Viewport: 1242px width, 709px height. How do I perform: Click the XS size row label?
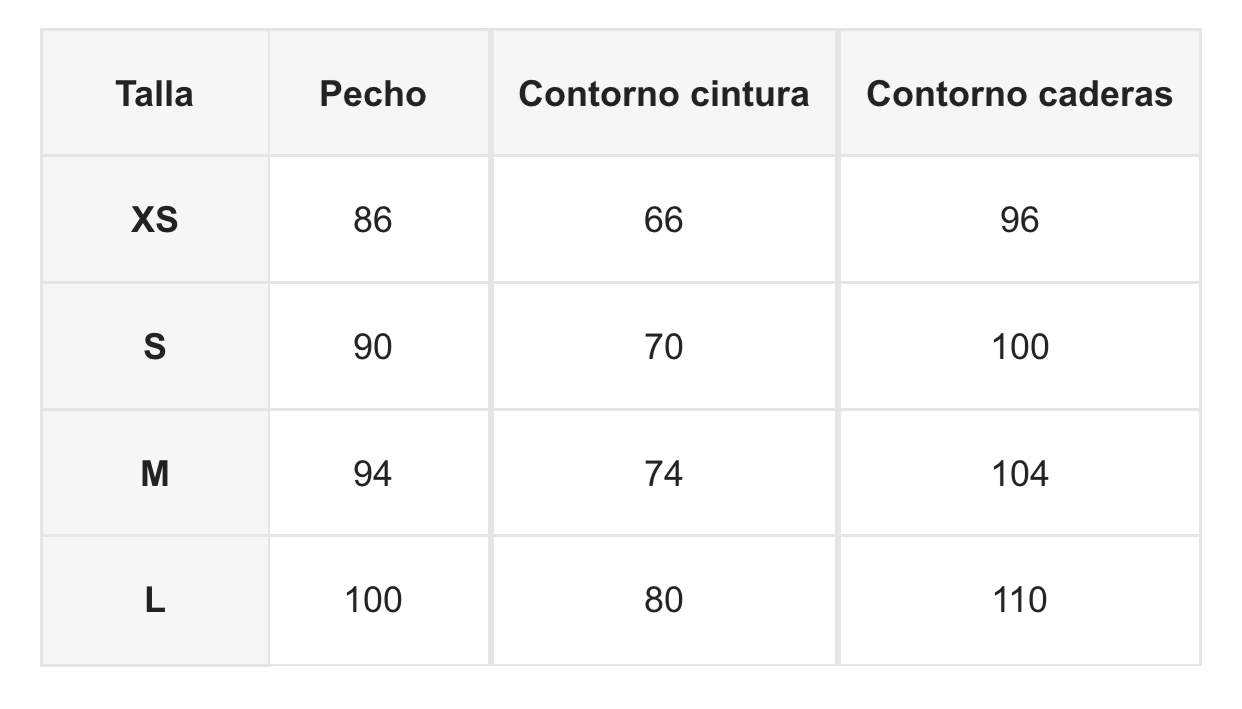155,220
